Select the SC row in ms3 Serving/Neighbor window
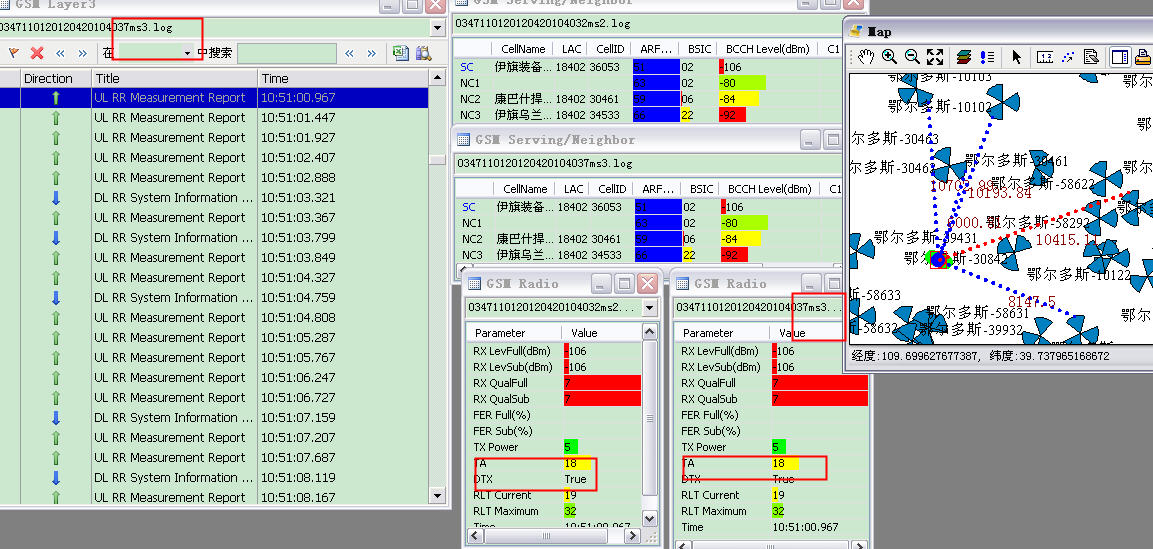 pyautogui.click(x=649, y=207)
